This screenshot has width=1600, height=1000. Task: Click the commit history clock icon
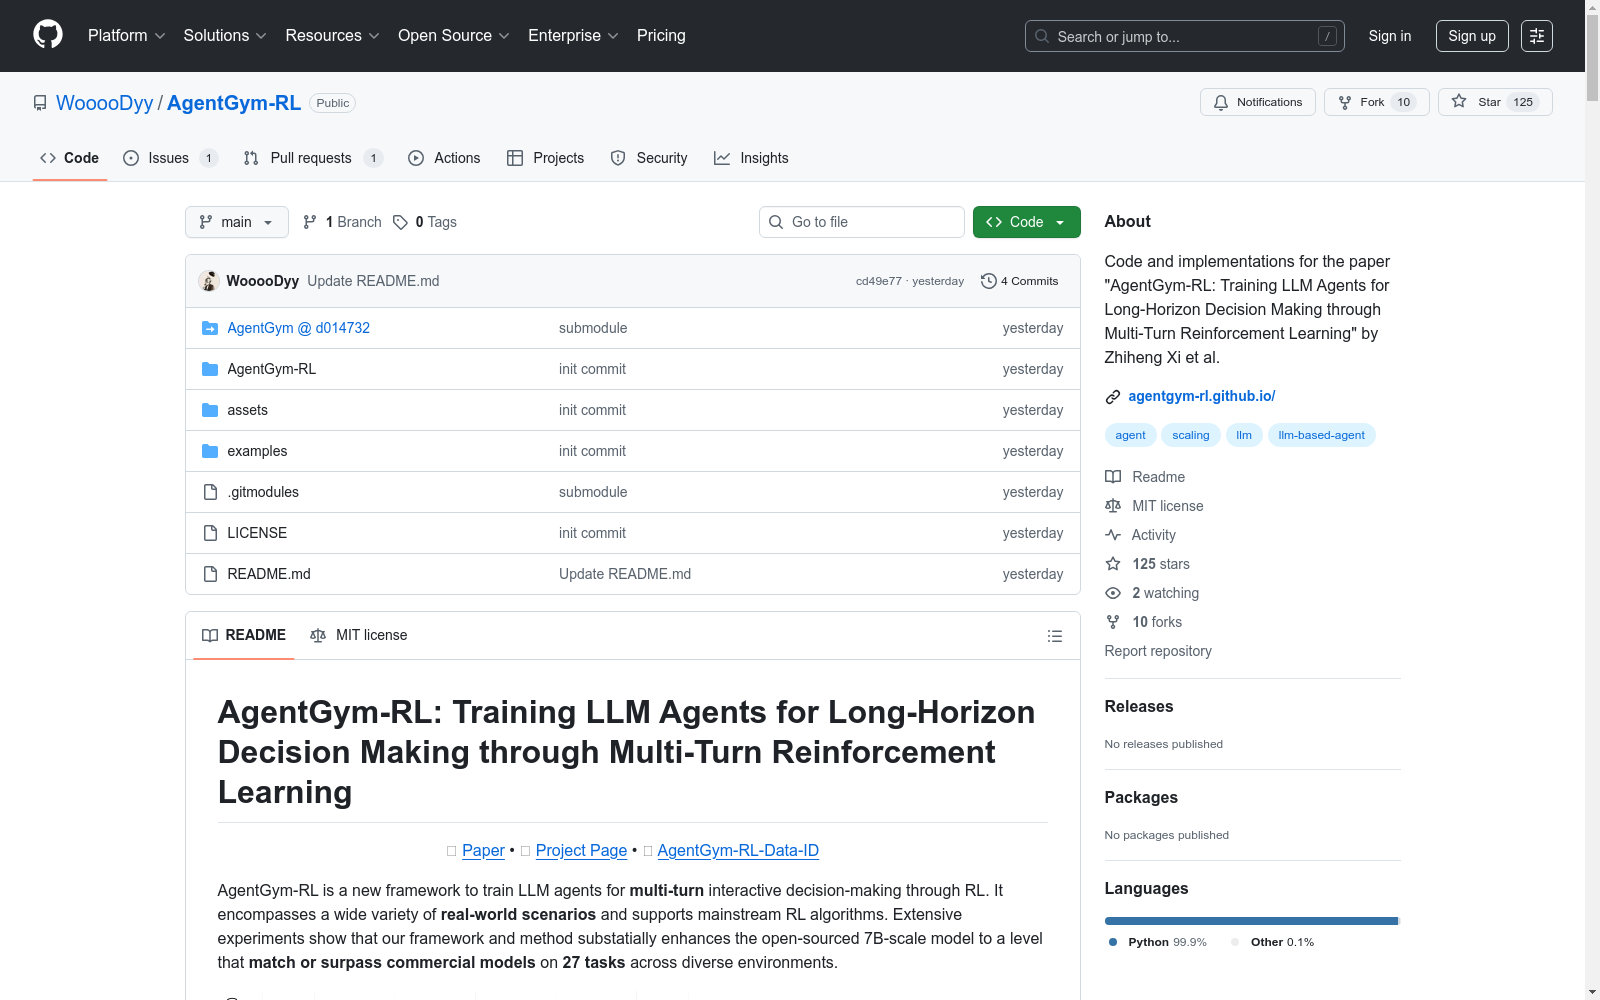(988, 281)
